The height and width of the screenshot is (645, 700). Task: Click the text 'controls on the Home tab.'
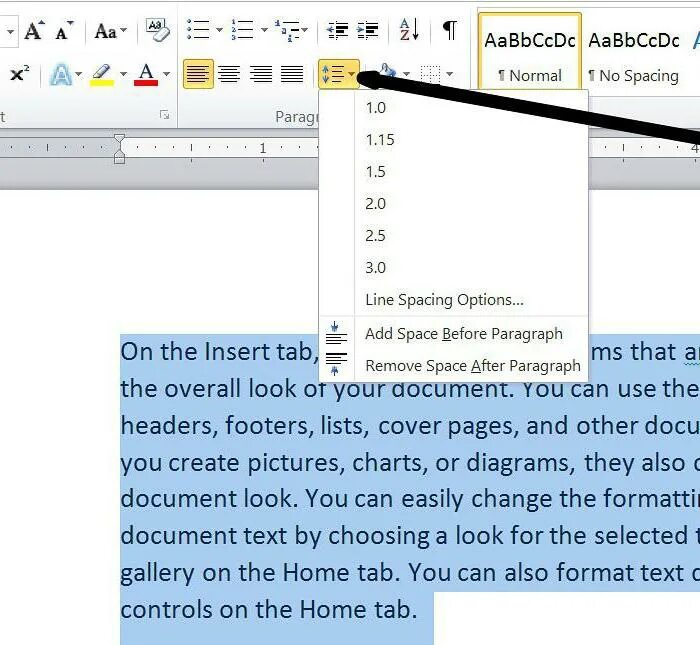[x=269, y=609]
